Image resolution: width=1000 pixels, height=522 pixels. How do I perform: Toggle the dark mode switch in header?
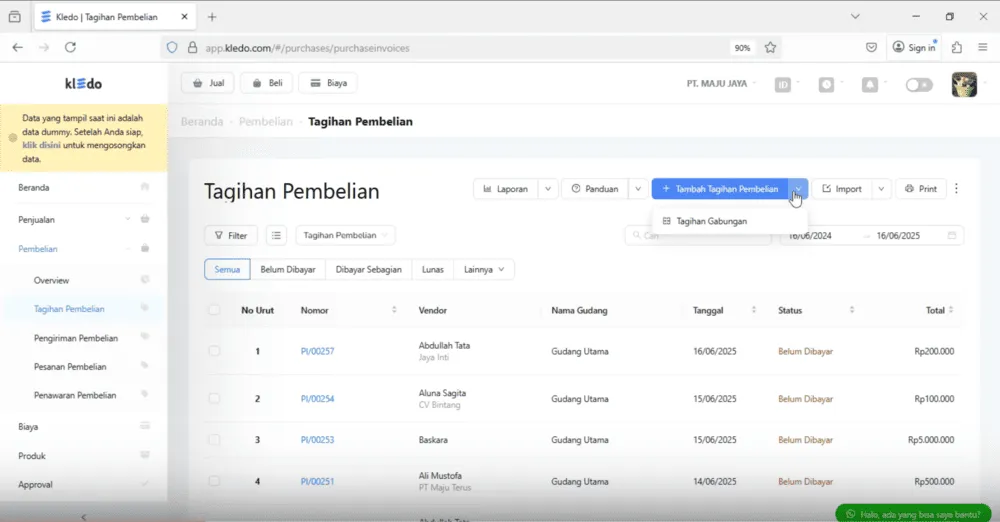[919, 85]
